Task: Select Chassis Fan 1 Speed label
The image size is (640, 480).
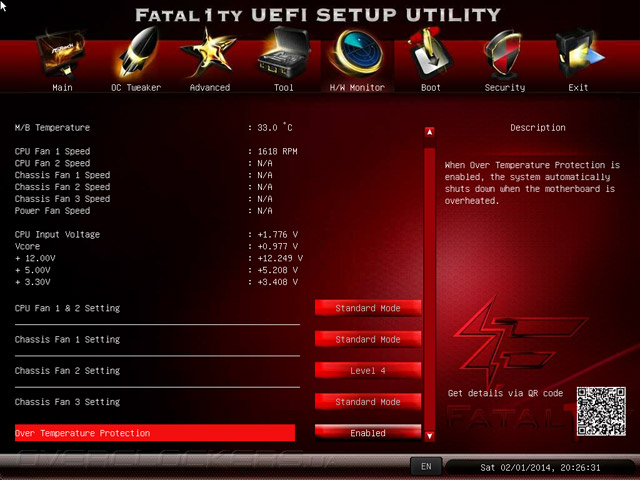Action: point(62,175)
